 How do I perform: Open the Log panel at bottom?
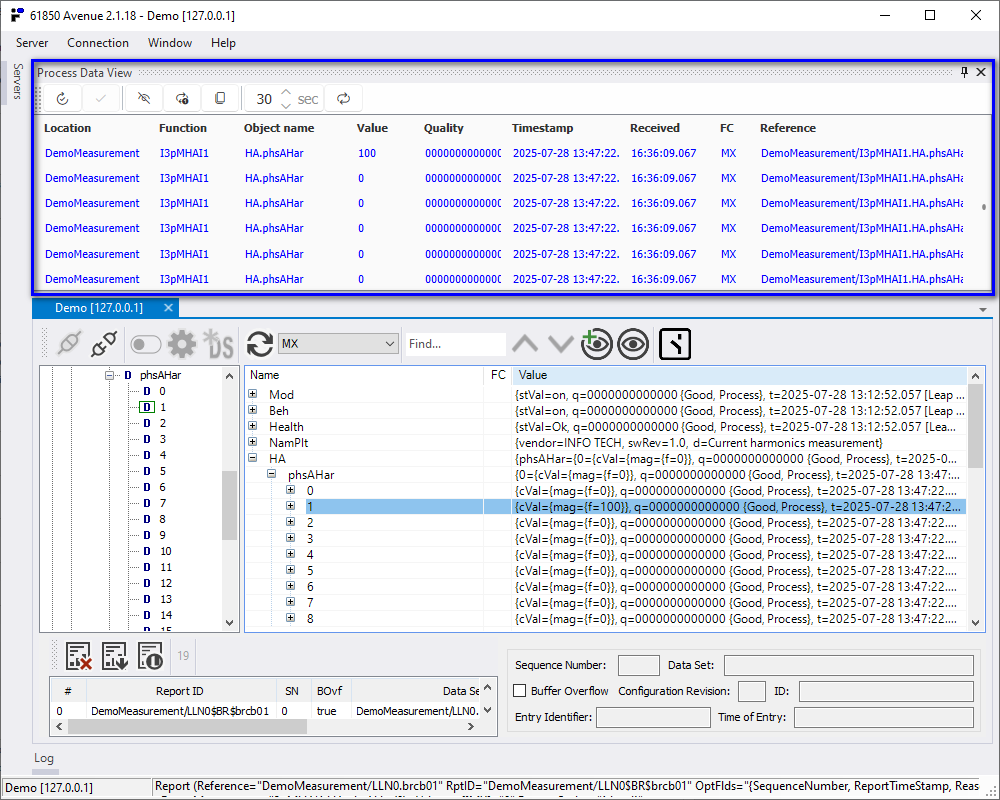click(44, 758)
